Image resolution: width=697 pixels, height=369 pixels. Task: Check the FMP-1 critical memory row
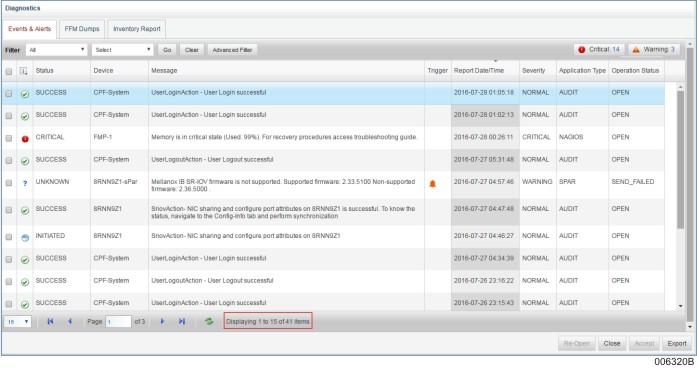click(8, 138)
